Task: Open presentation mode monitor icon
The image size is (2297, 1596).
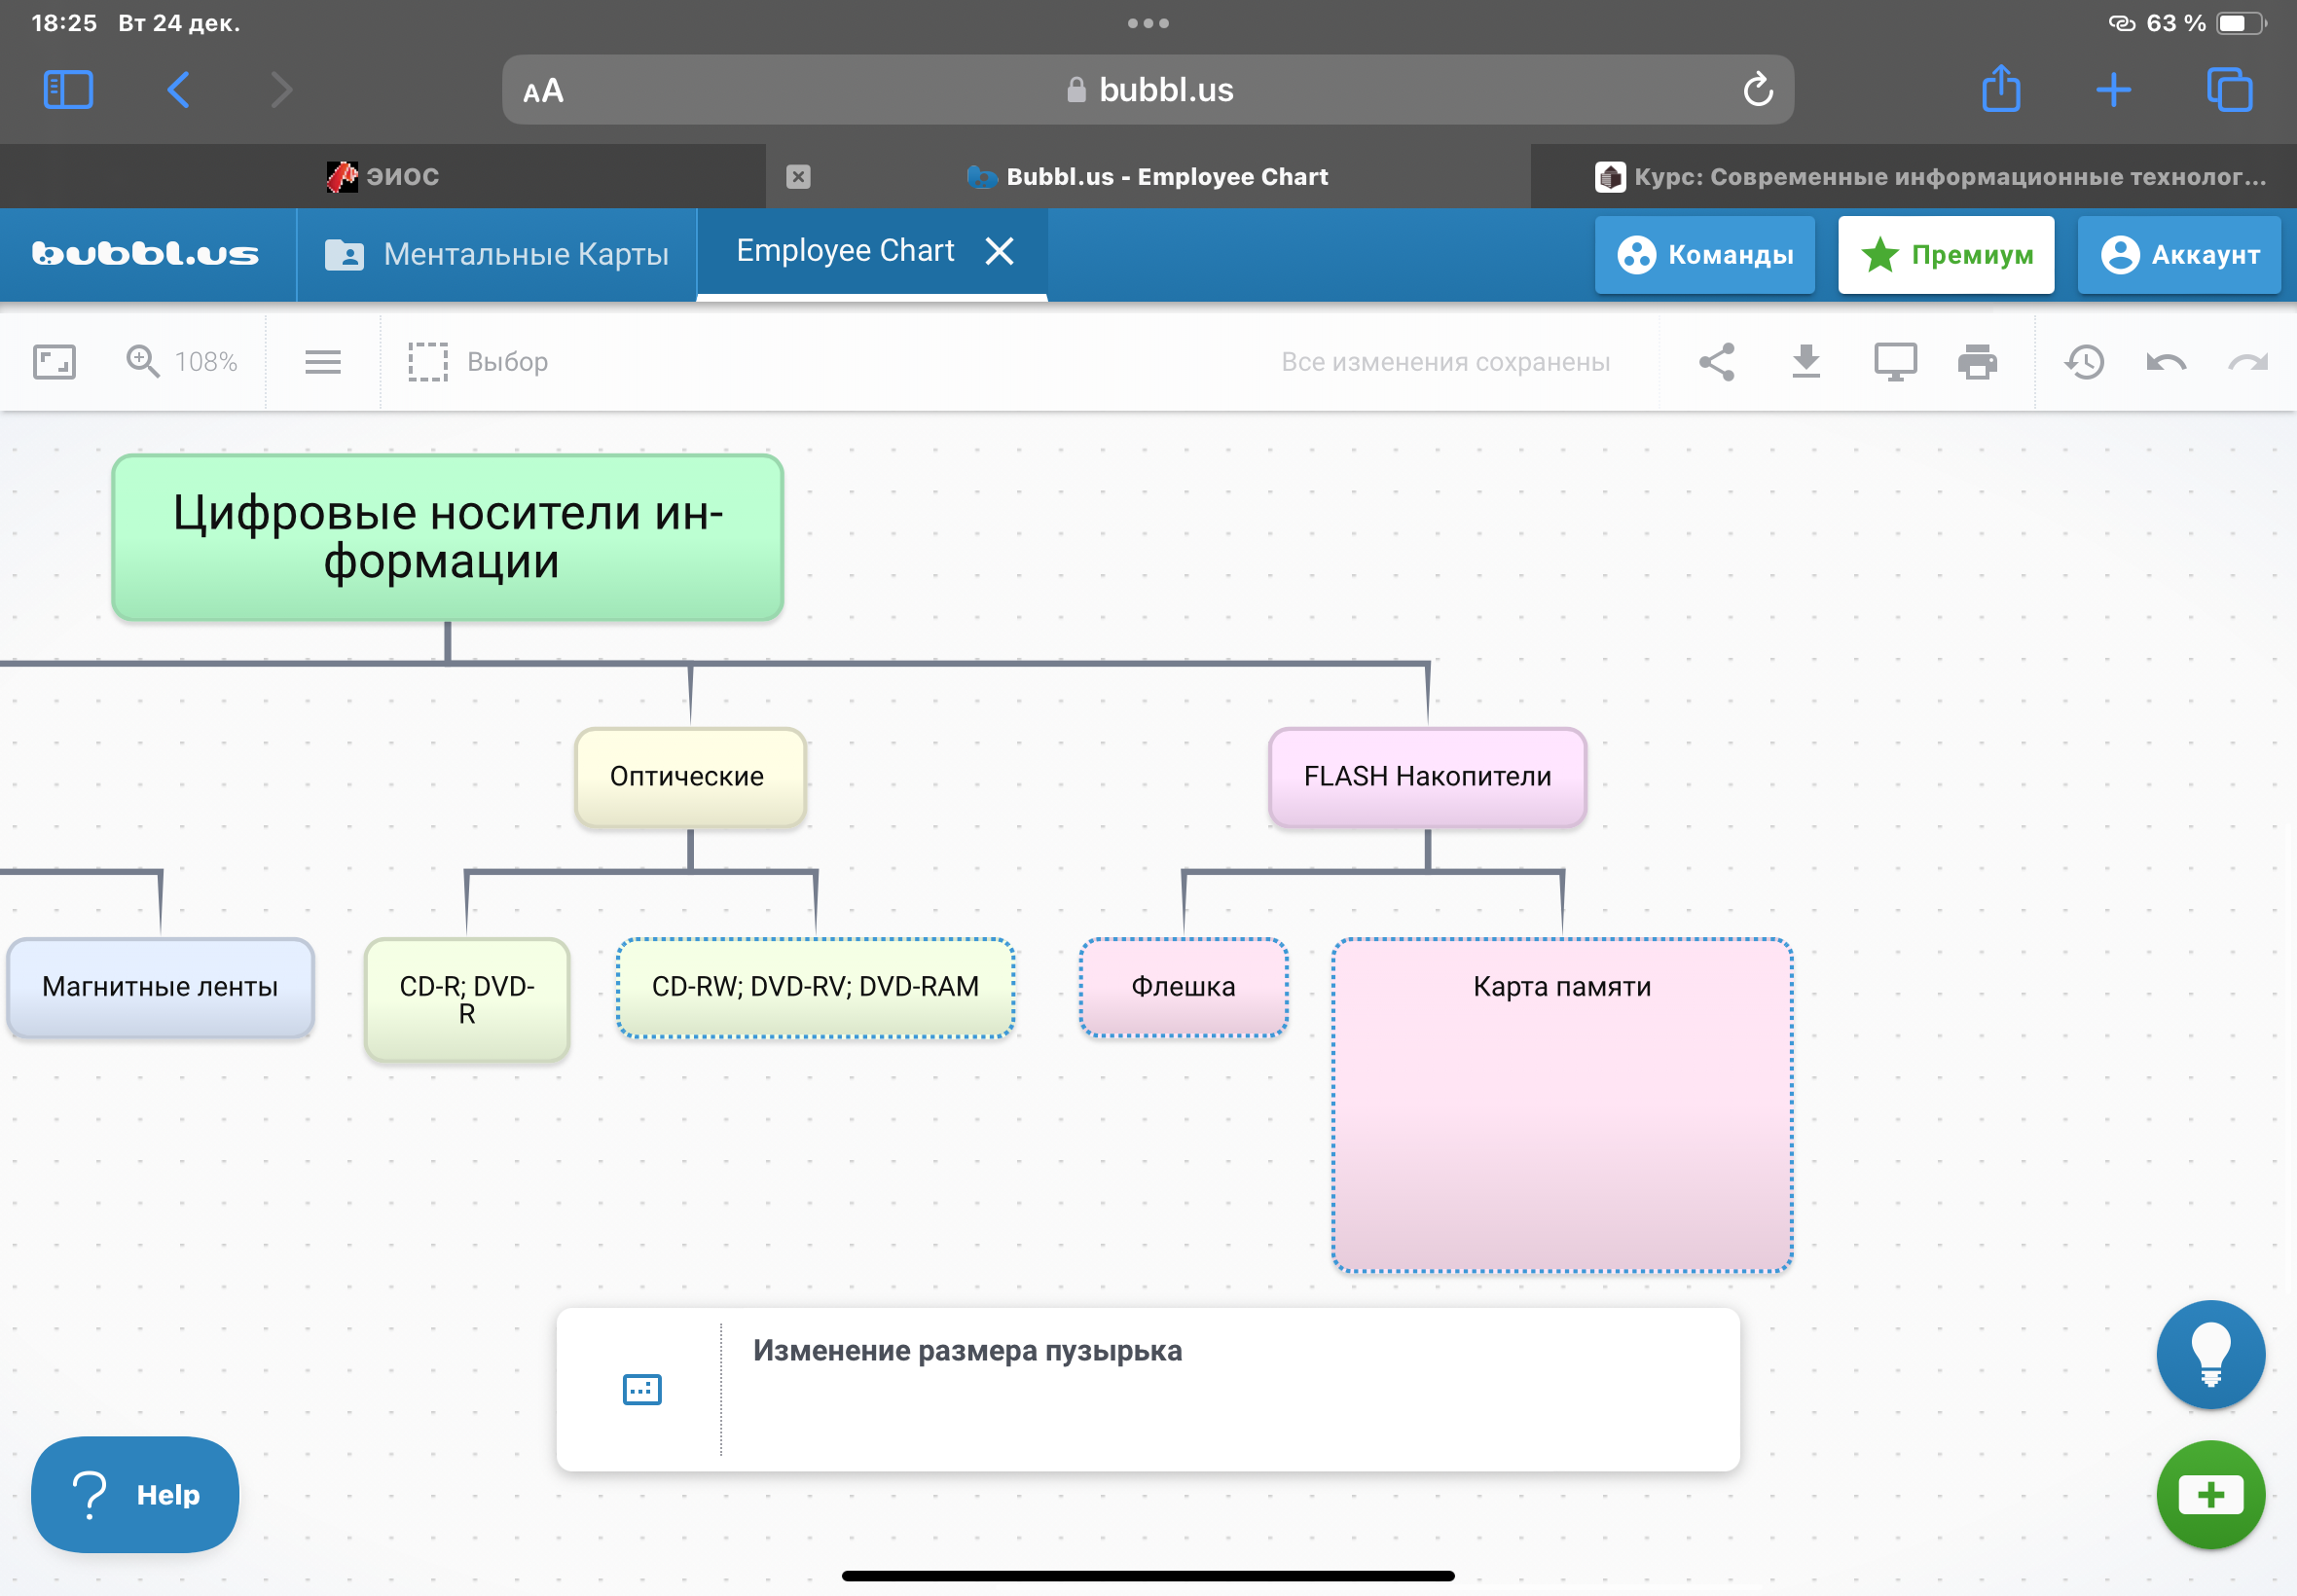Action: (1894, 361)
